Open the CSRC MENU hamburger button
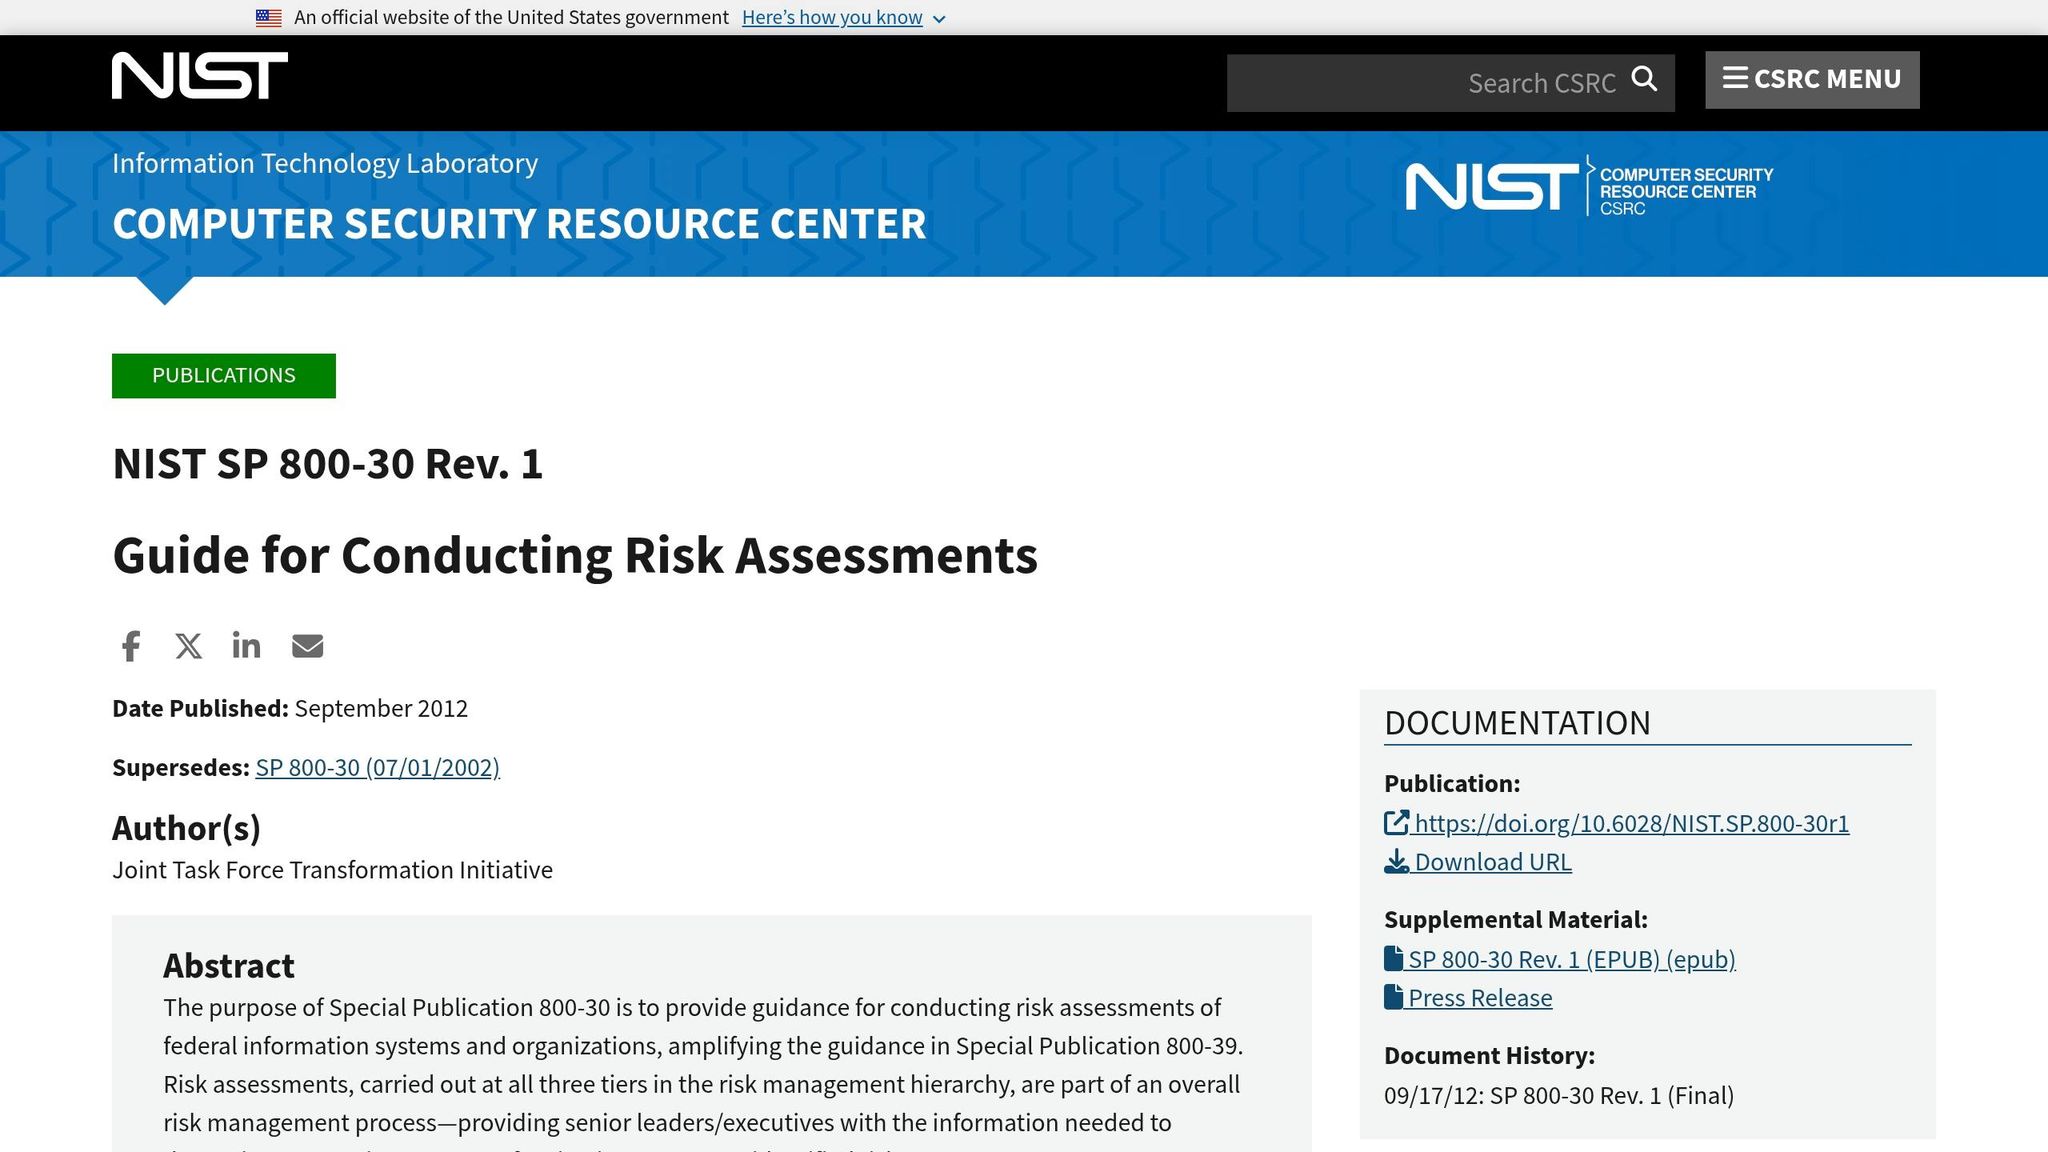Screen dimensions: 2048x1152 pyautogui.click(x=1812, y=80)
